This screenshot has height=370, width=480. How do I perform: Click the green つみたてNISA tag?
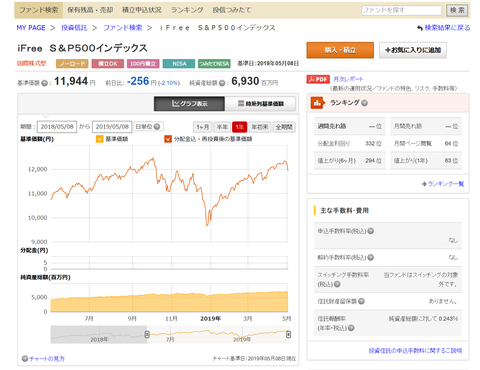point(214,64)
